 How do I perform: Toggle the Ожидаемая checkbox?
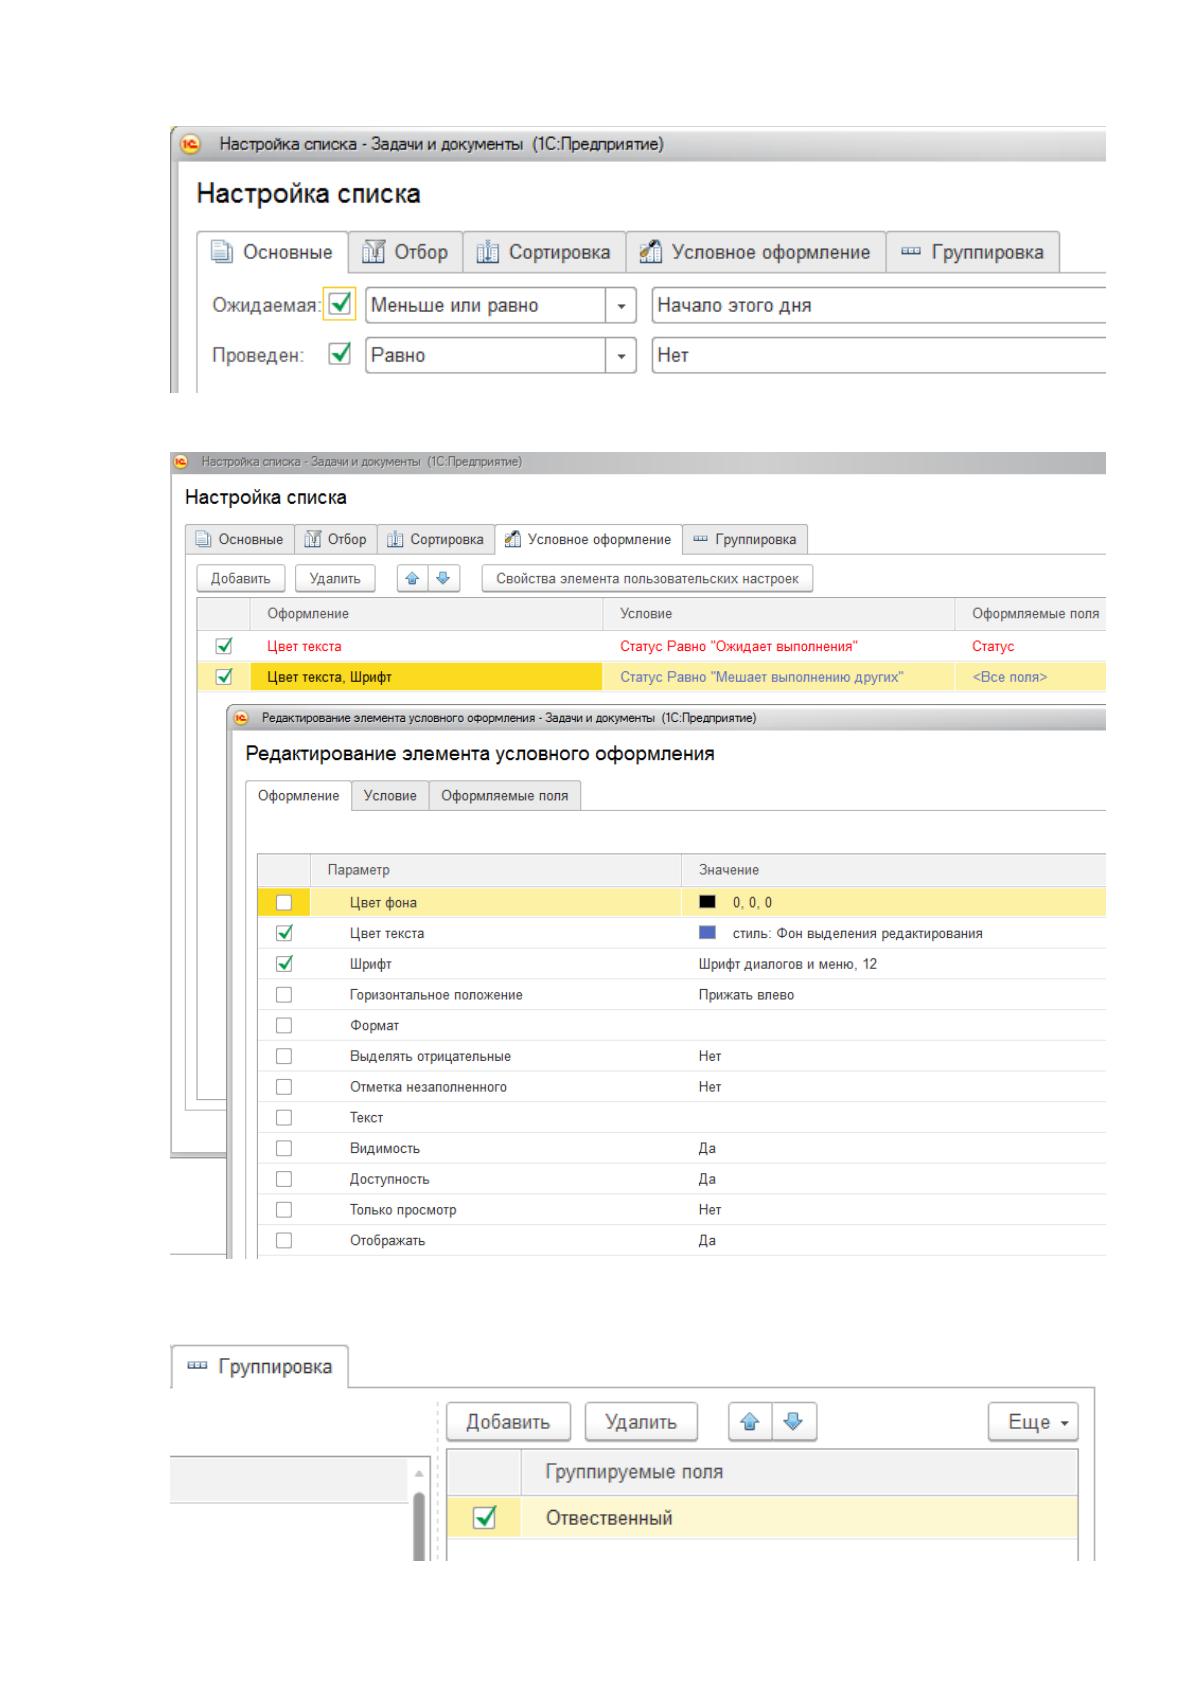[340, 305]
